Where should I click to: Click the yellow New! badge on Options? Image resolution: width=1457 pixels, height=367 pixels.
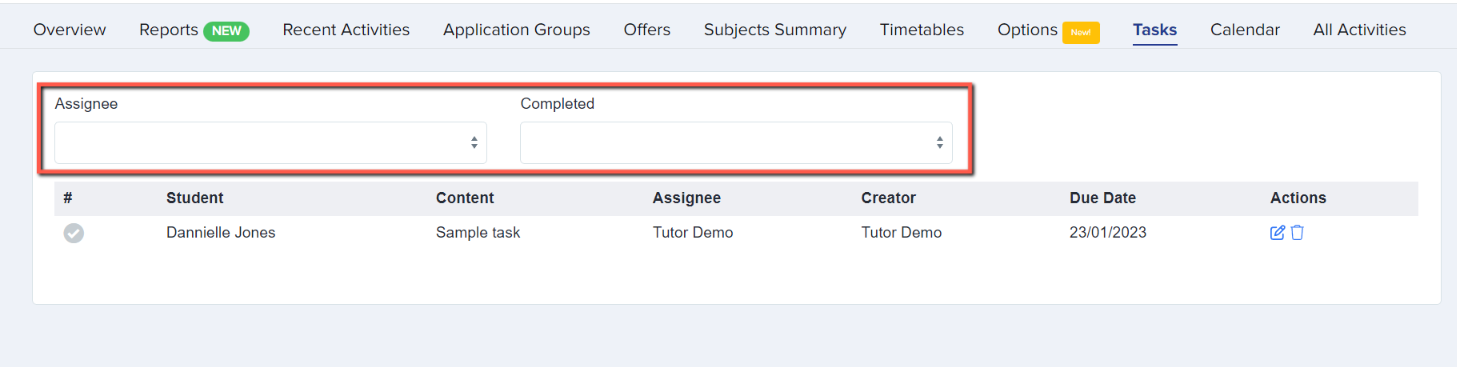(1081, 32)
